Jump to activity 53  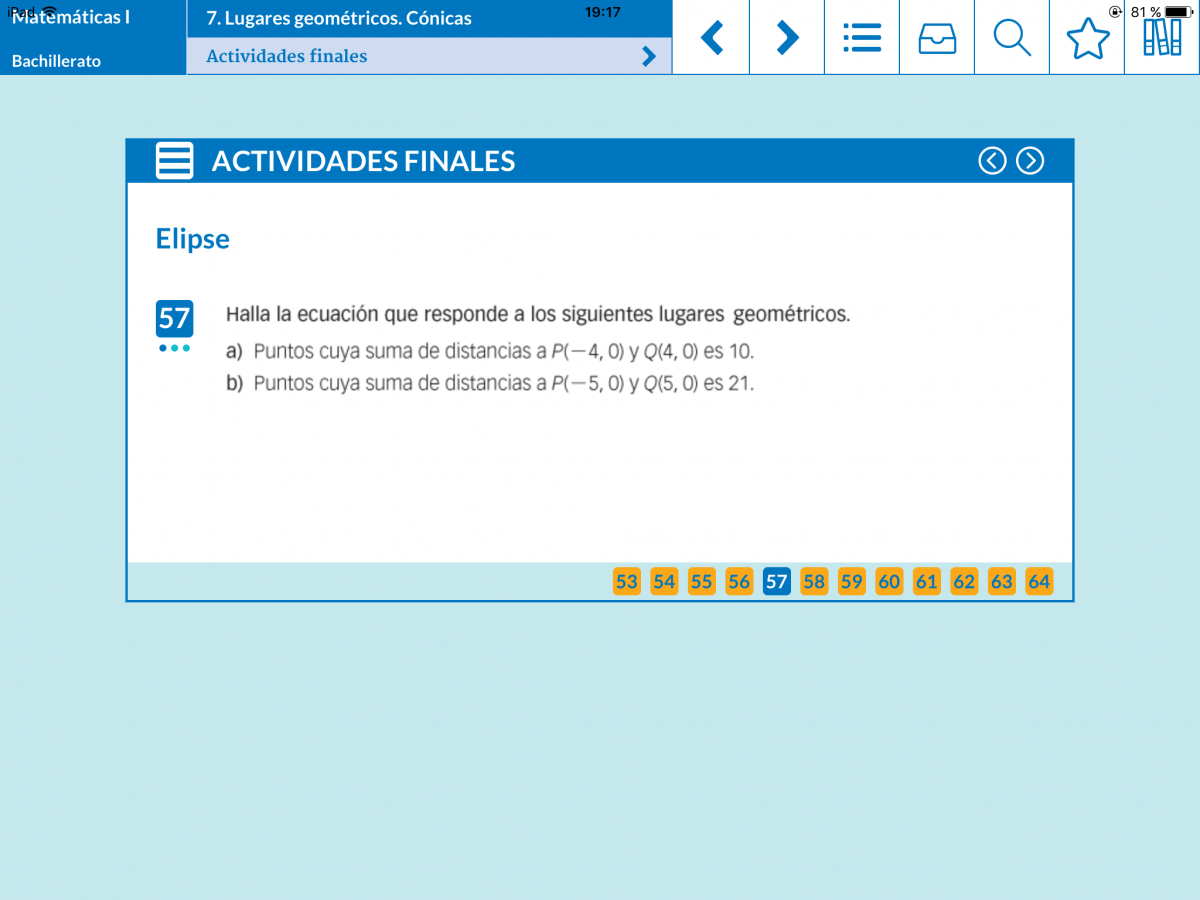[627, 582]
